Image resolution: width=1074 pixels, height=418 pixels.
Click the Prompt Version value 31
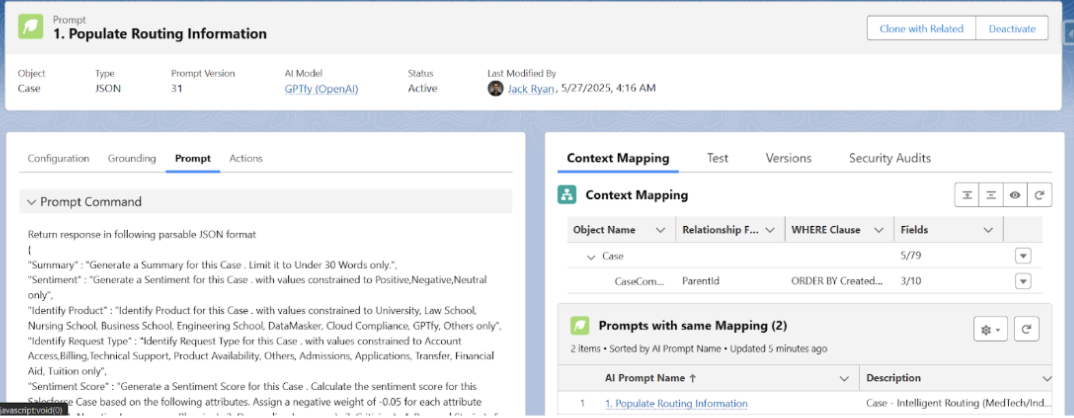177,88
